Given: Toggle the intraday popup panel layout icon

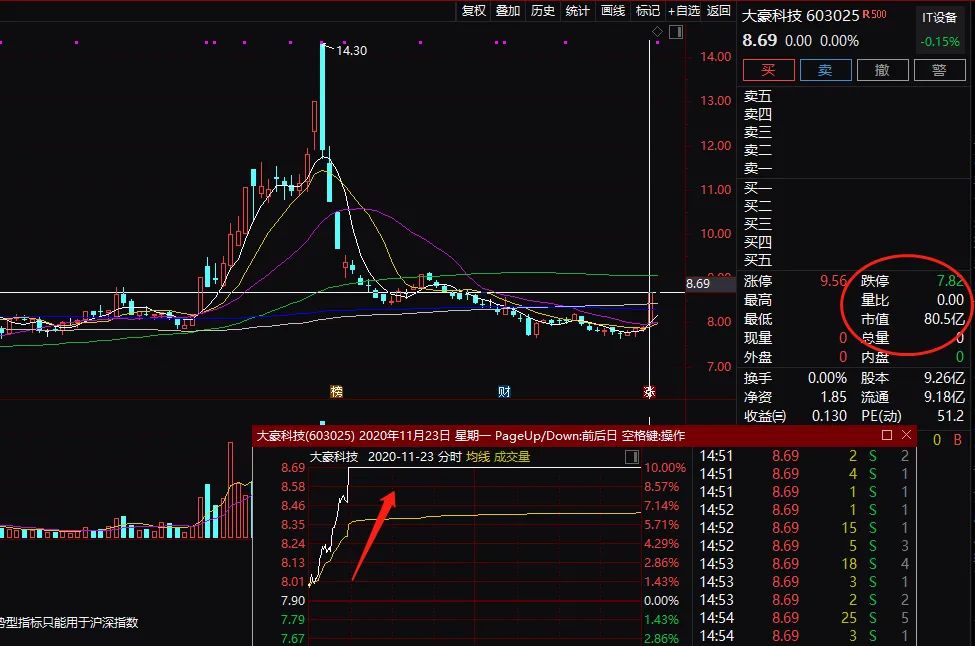Looking at the screenshot, I should tap(631, 457).
